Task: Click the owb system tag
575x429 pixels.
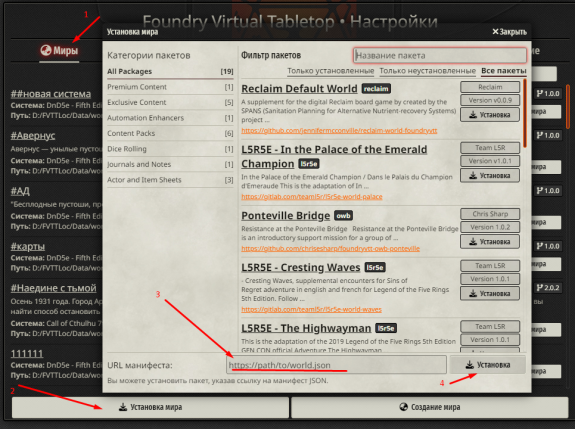Action: click(344, 216)
